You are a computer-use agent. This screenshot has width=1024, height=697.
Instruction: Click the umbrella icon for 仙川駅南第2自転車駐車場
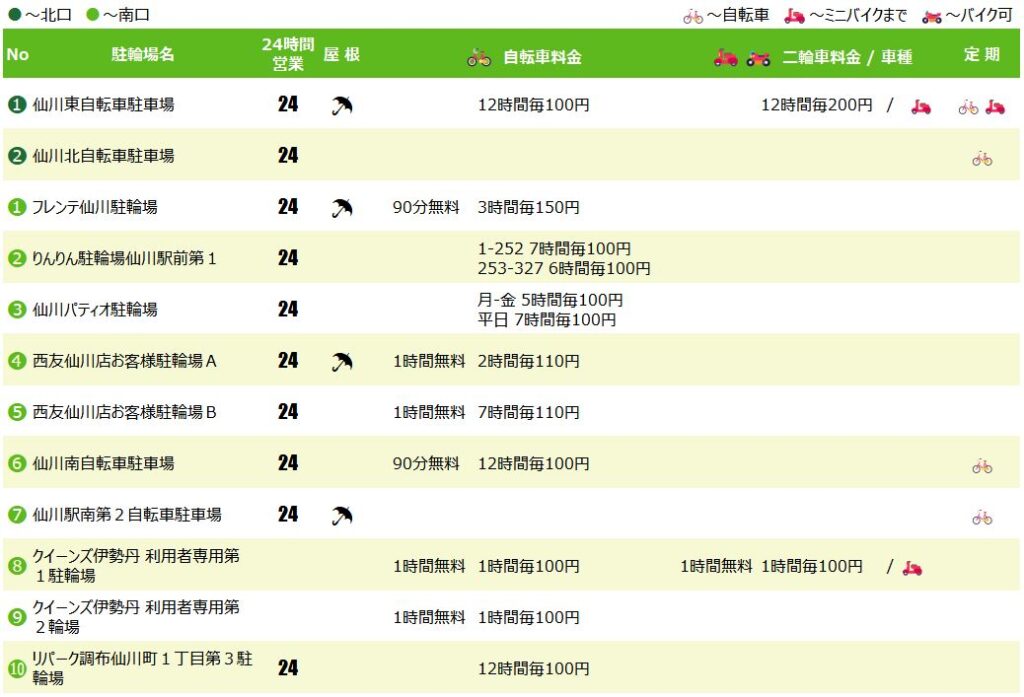[x=342, y=516]
